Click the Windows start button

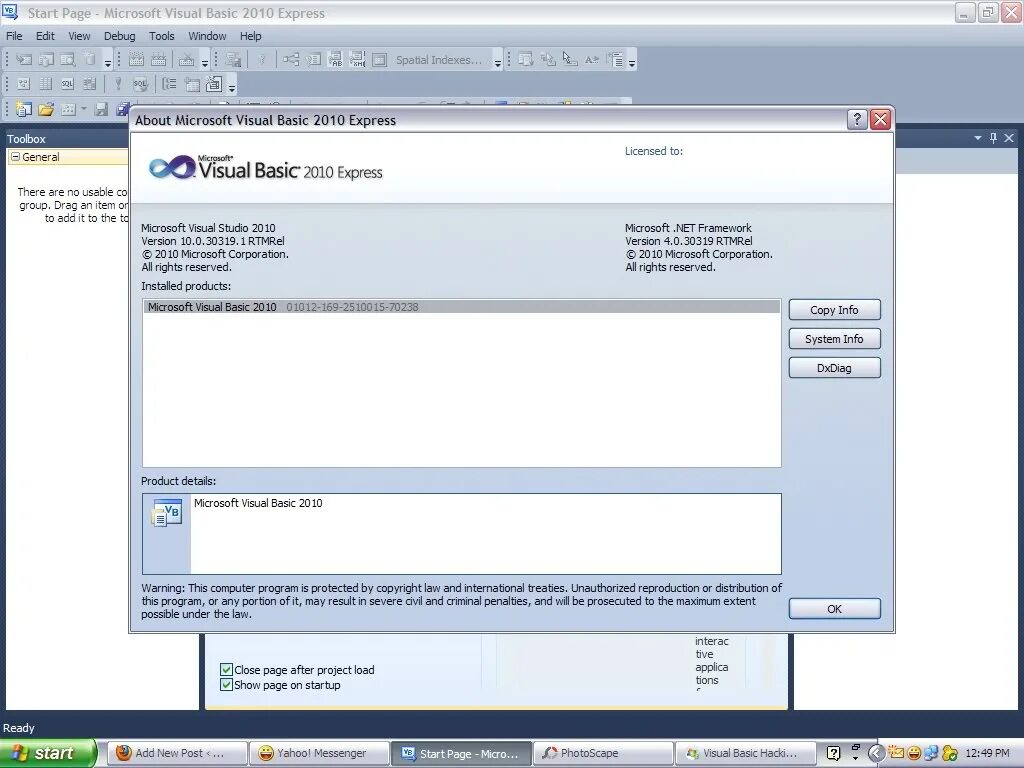click(48, 753)
